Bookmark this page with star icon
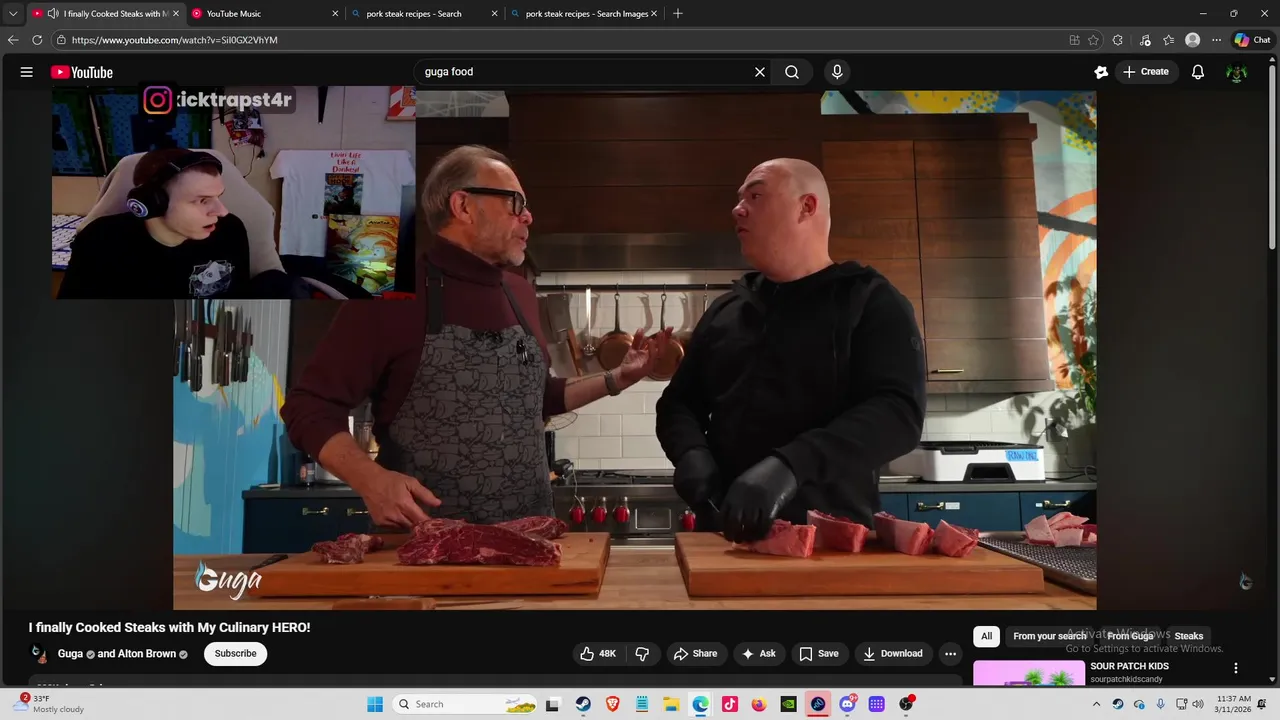 1093,40
